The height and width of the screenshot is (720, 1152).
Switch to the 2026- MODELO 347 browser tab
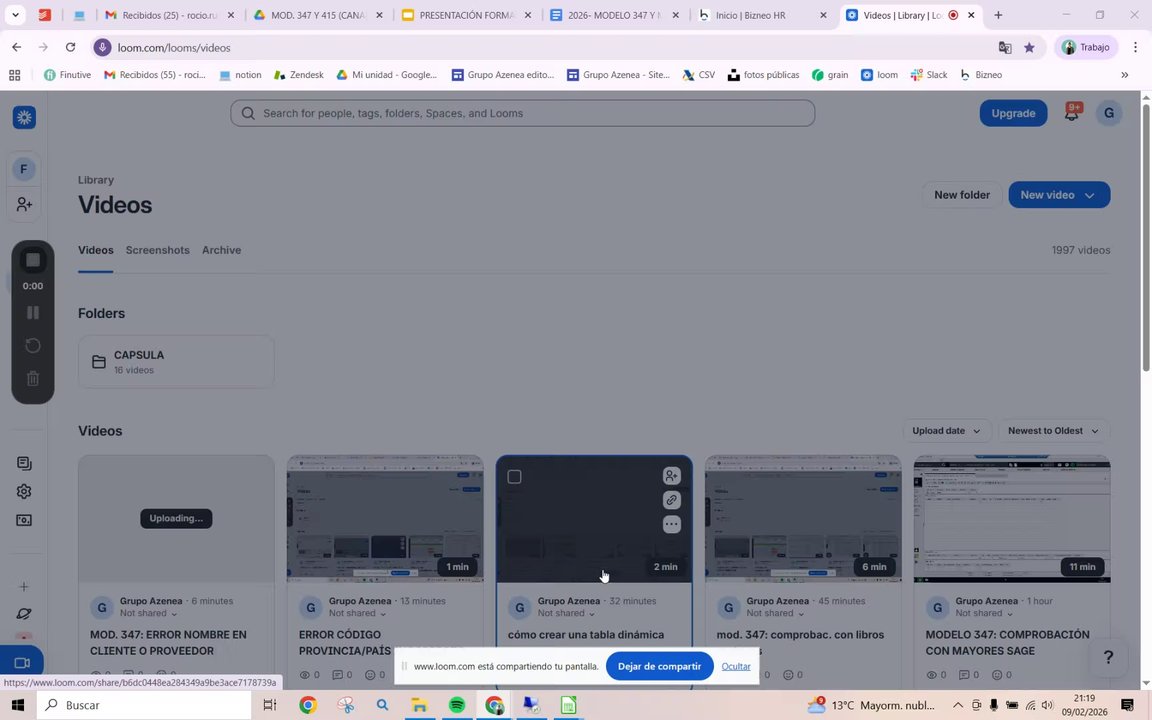click(x=615, y=15)
